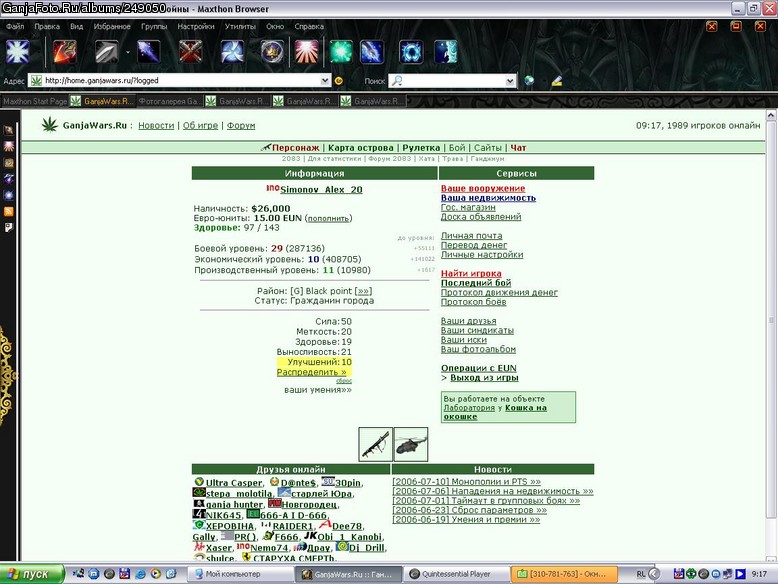
Task: Open the Избранное menu
Action: click(x=112, y=26)
